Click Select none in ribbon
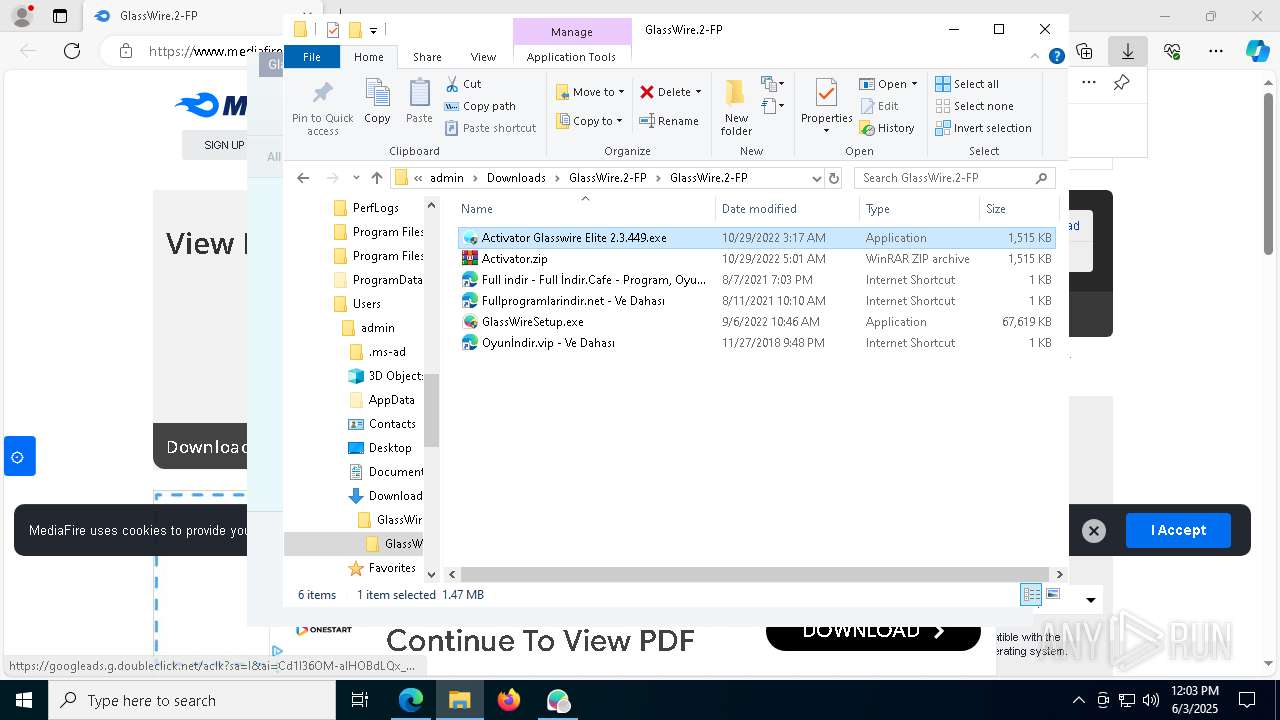Image resolution: width=1280 pixels, height=720 pixels. pos(974,106)
